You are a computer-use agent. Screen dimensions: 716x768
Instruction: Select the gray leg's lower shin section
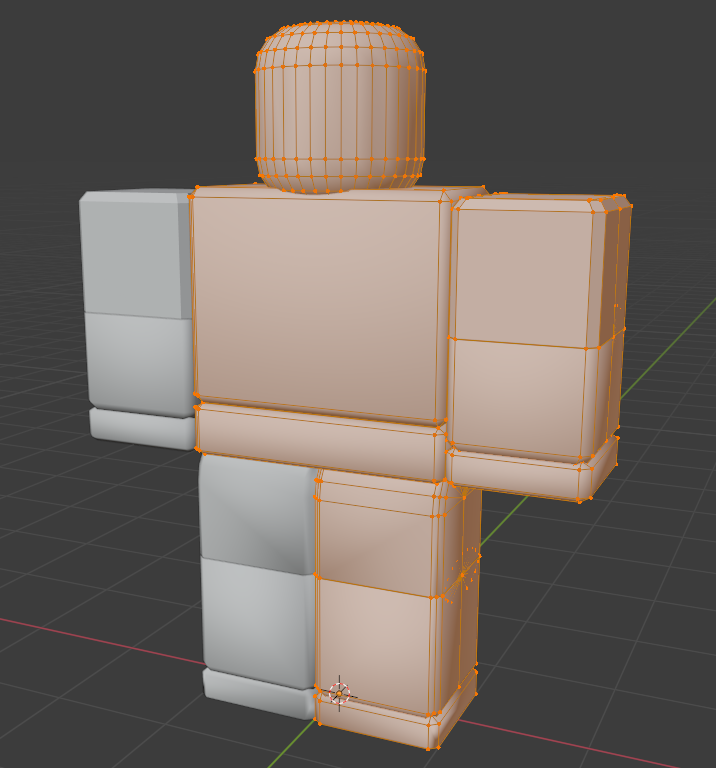[259, 622]
